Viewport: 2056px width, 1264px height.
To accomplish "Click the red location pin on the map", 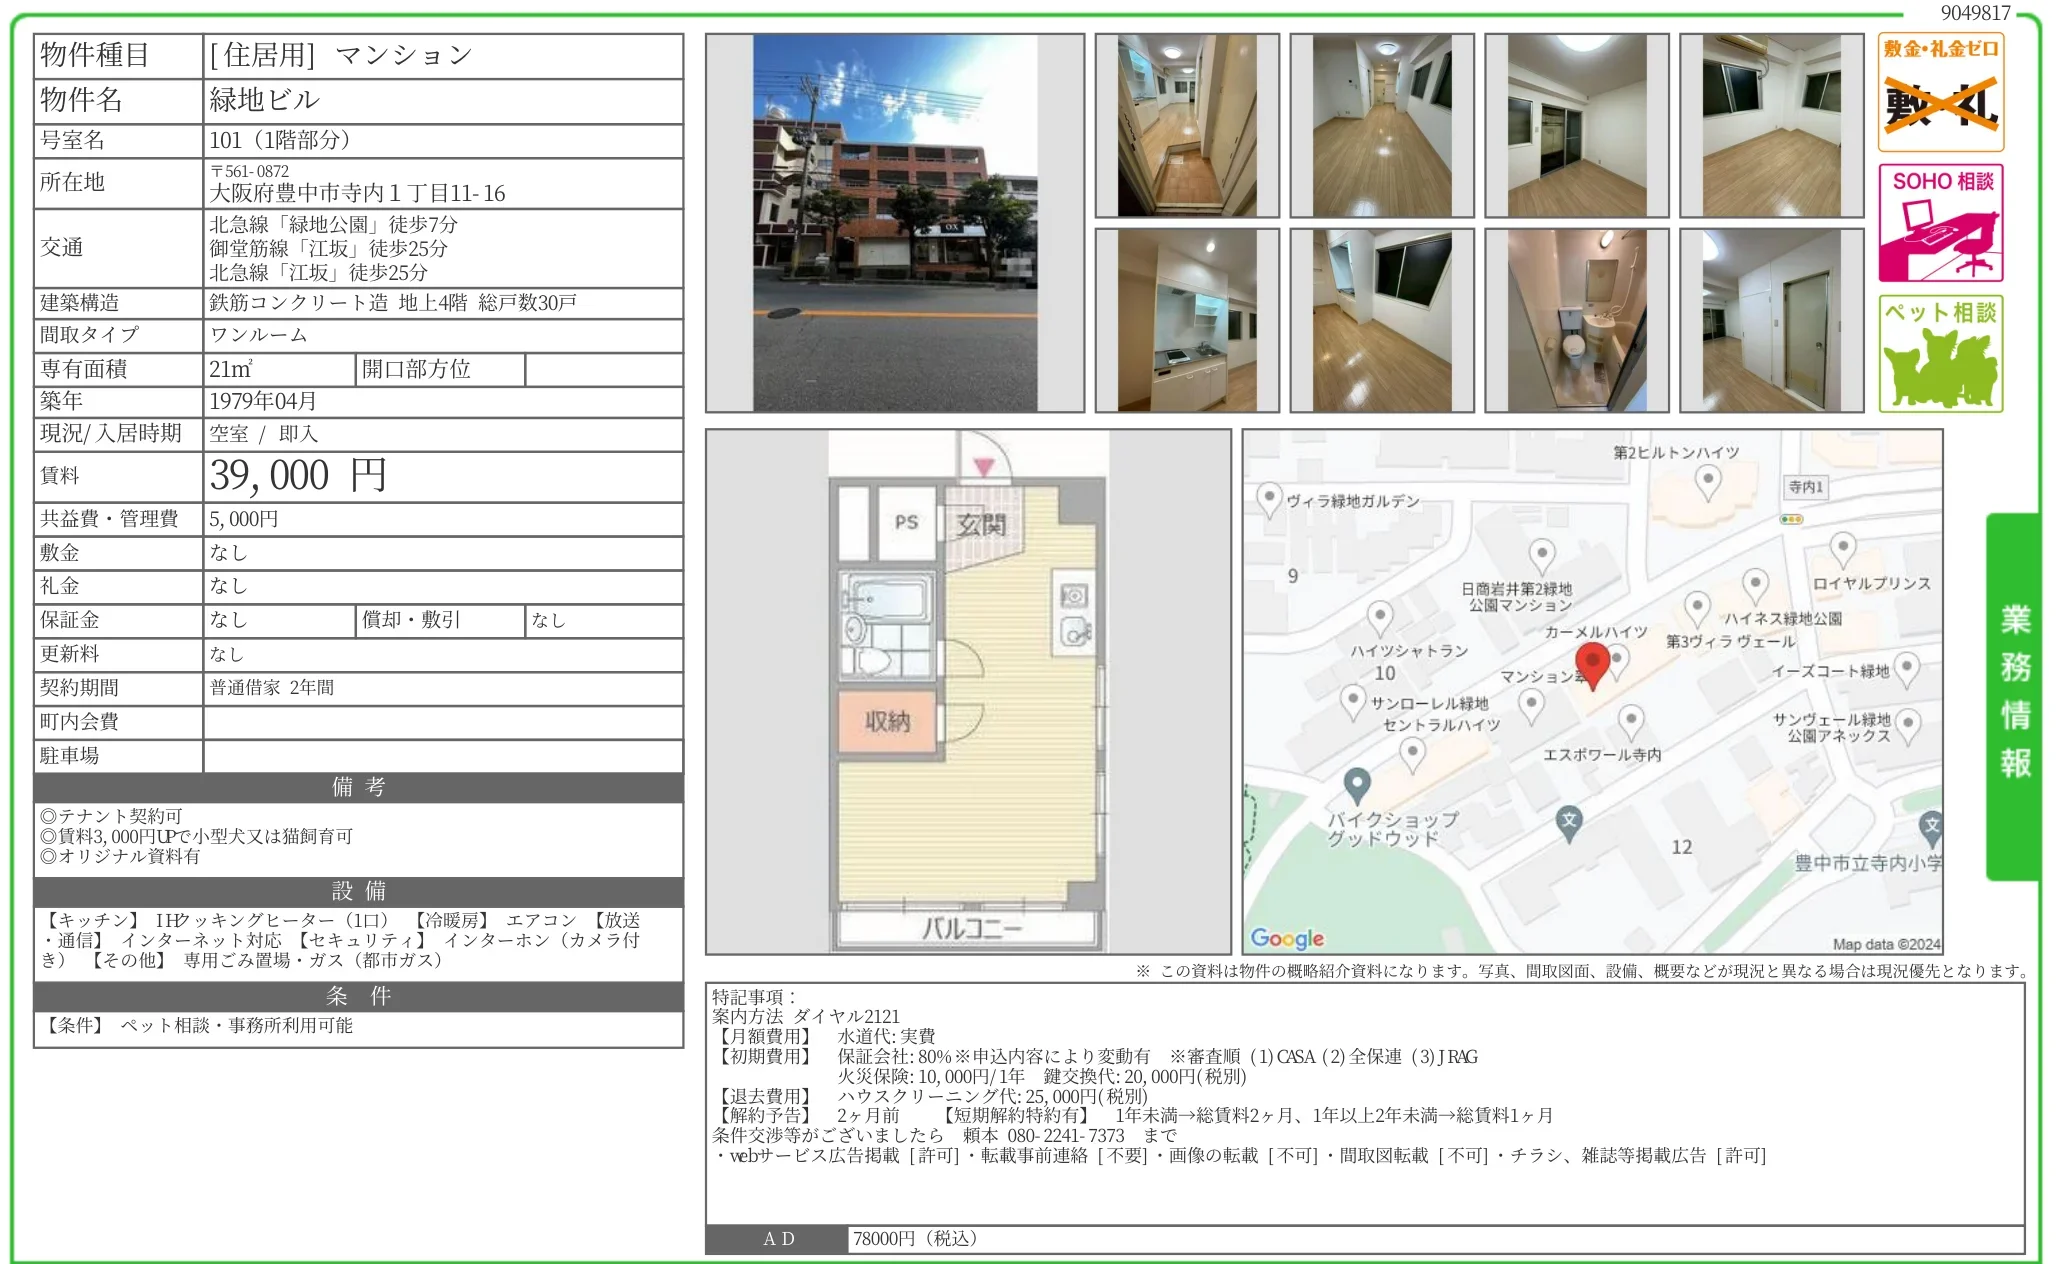I will click(x=1592, y=664).
